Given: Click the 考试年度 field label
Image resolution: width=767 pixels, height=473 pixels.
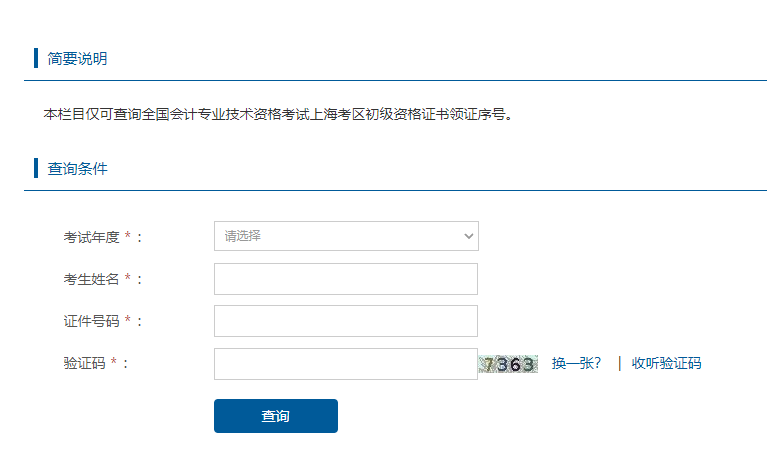Looking at the screenshot, I should pos(91,237).
